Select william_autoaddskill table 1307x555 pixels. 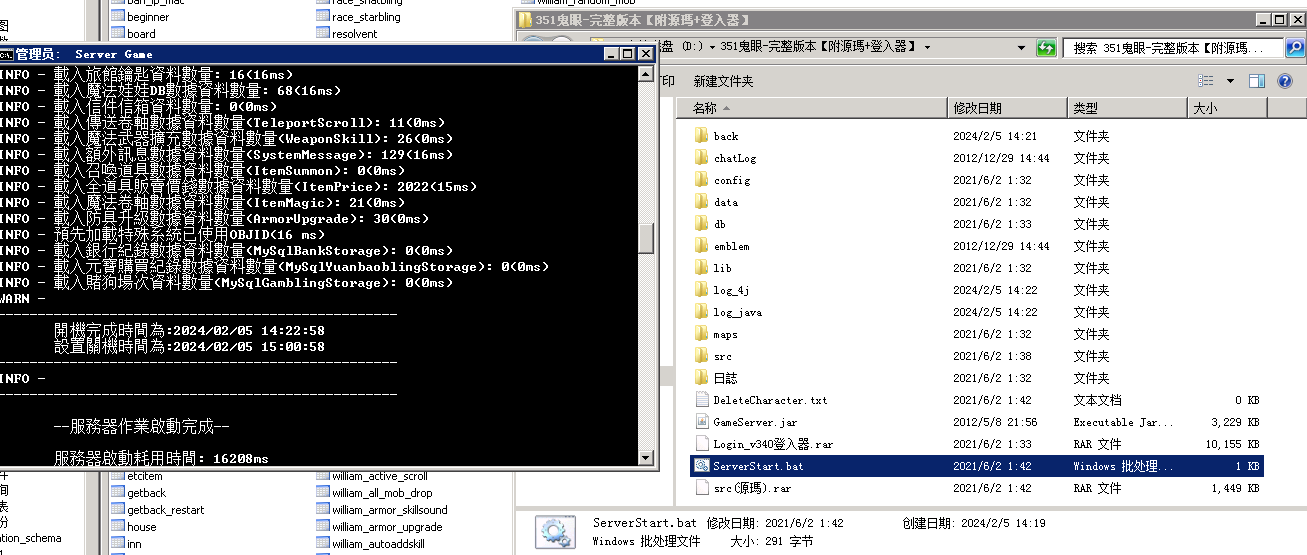(x=371, y=543)
